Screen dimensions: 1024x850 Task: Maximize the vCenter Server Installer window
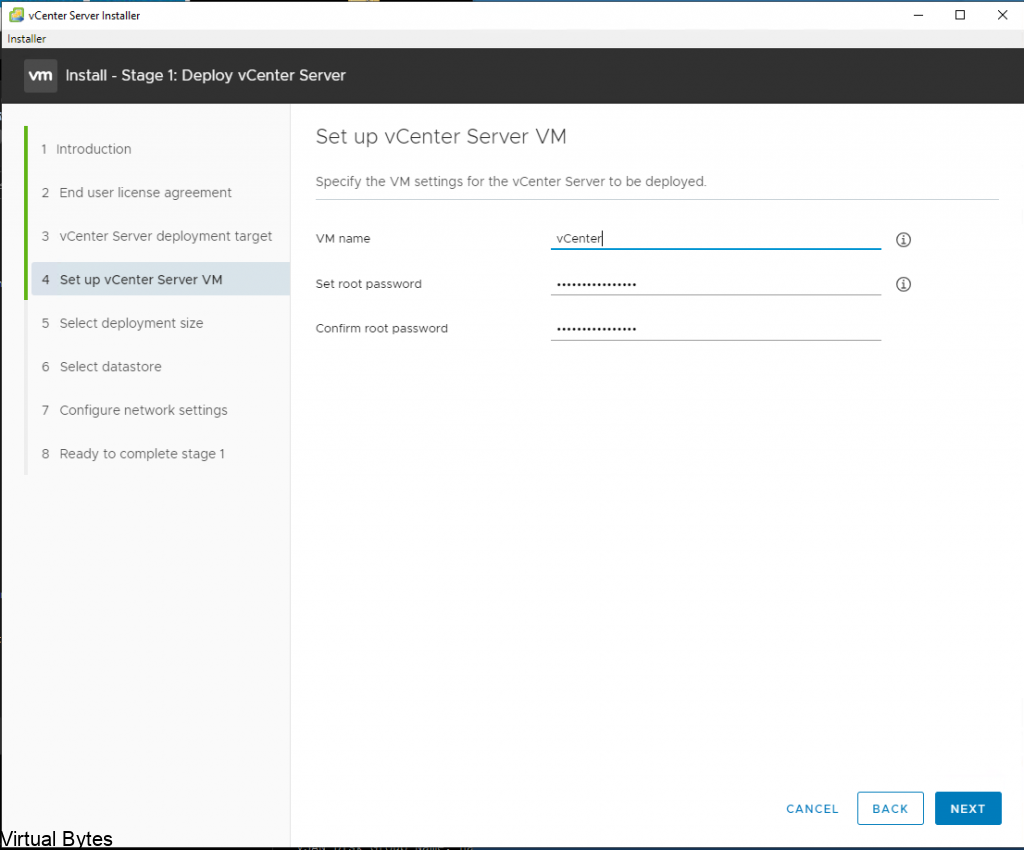[960, 15]
